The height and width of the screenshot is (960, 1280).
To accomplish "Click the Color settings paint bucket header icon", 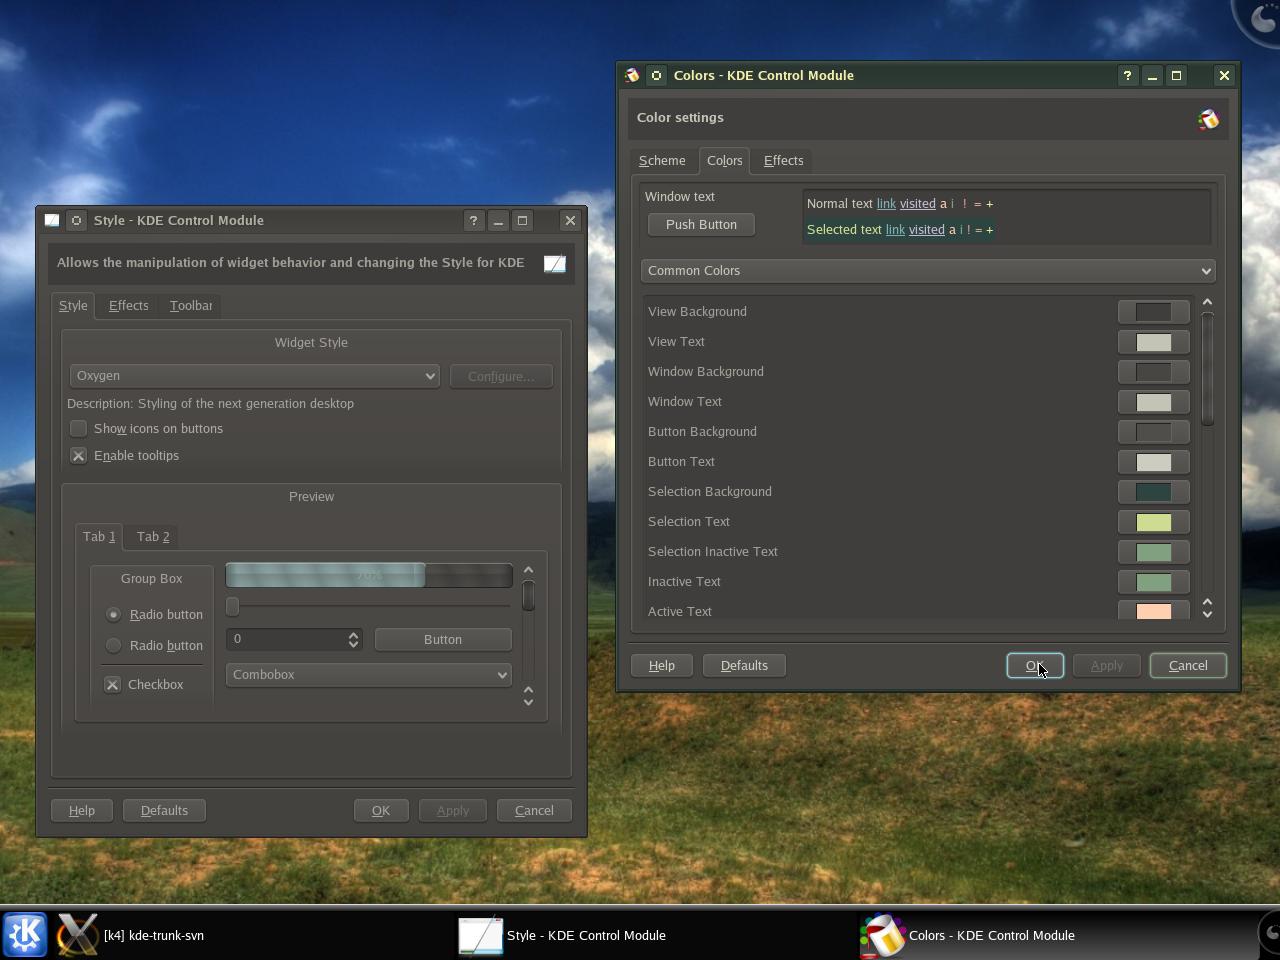I will [1208, 119].
